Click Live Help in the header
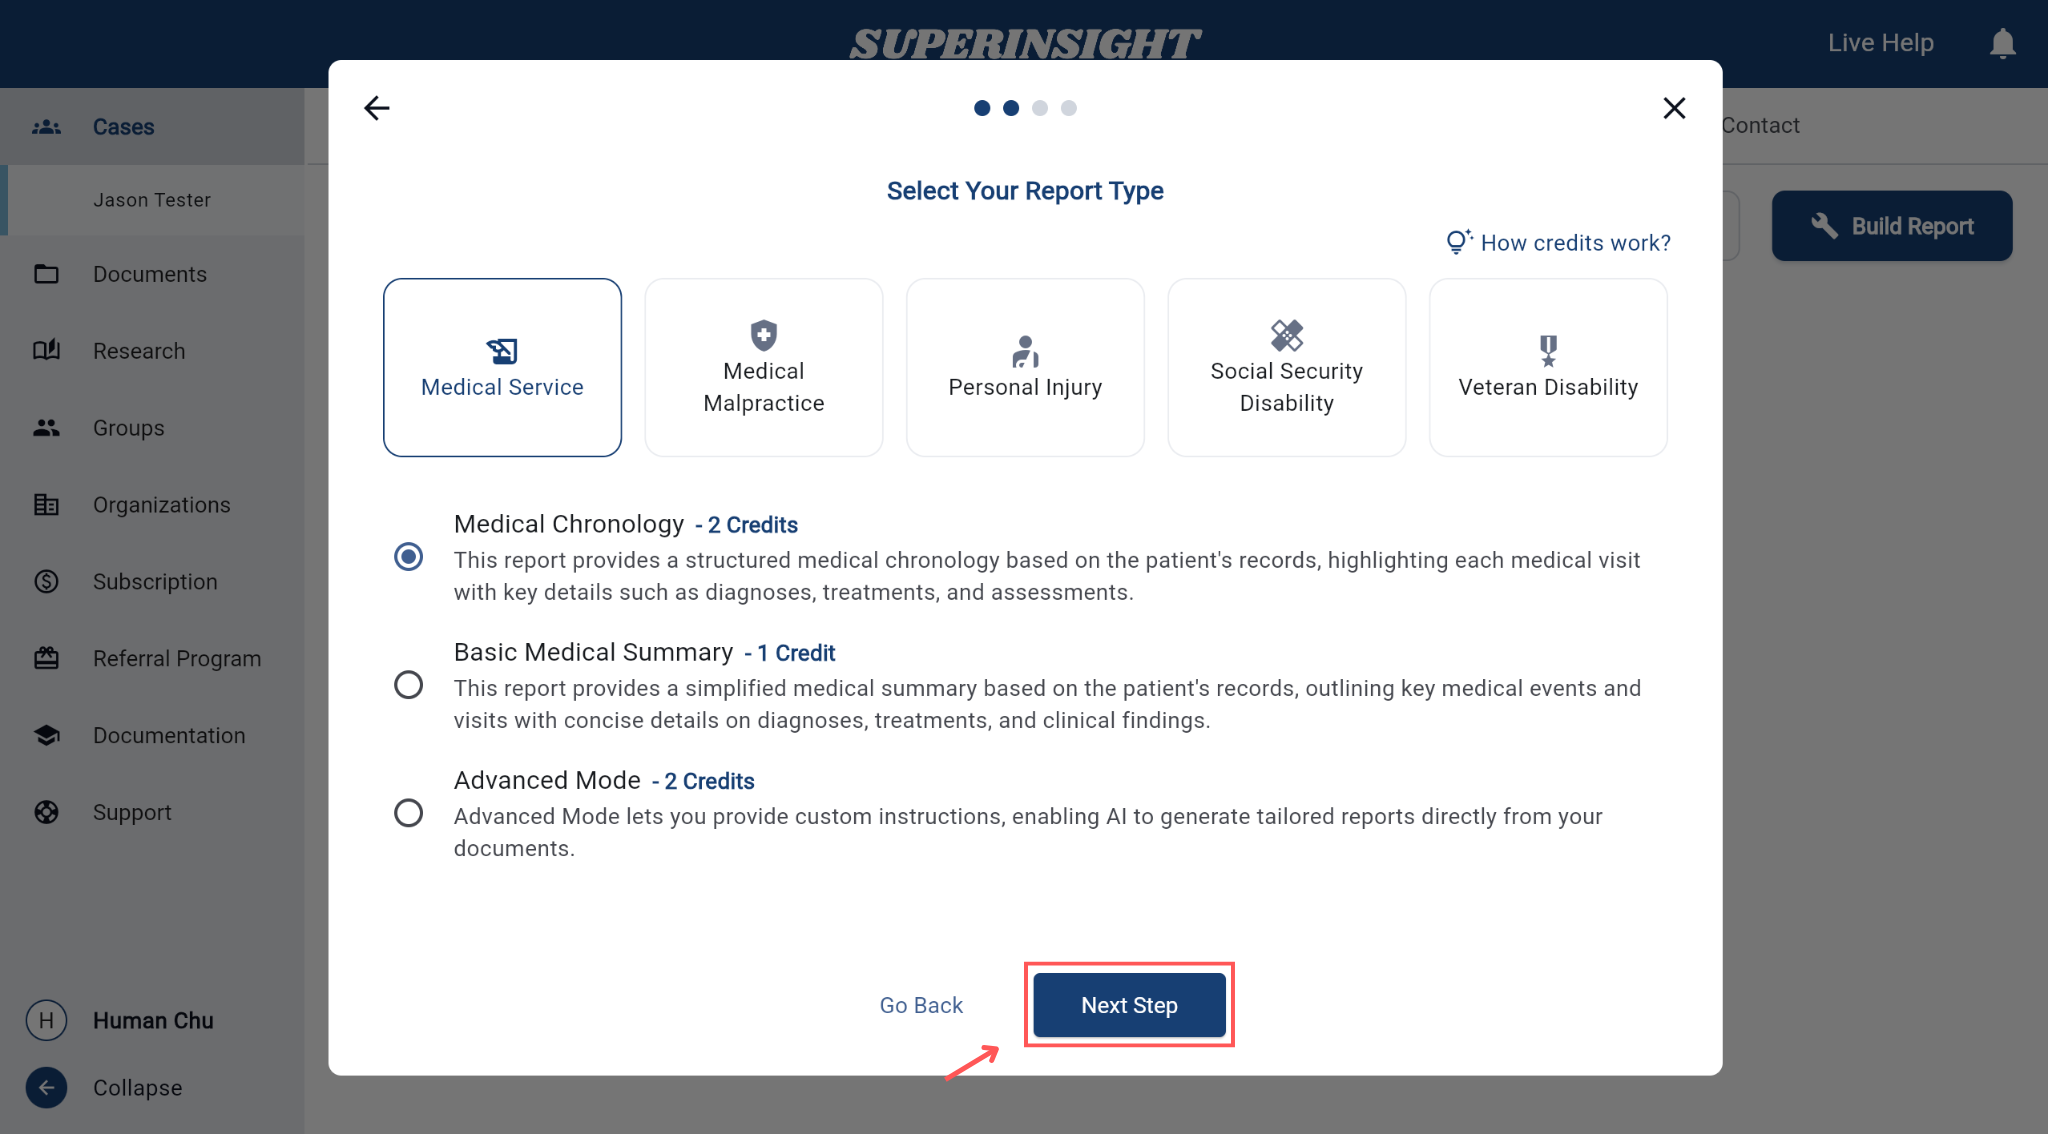The image size is (2048, 1134). [x=1881, y=43]
